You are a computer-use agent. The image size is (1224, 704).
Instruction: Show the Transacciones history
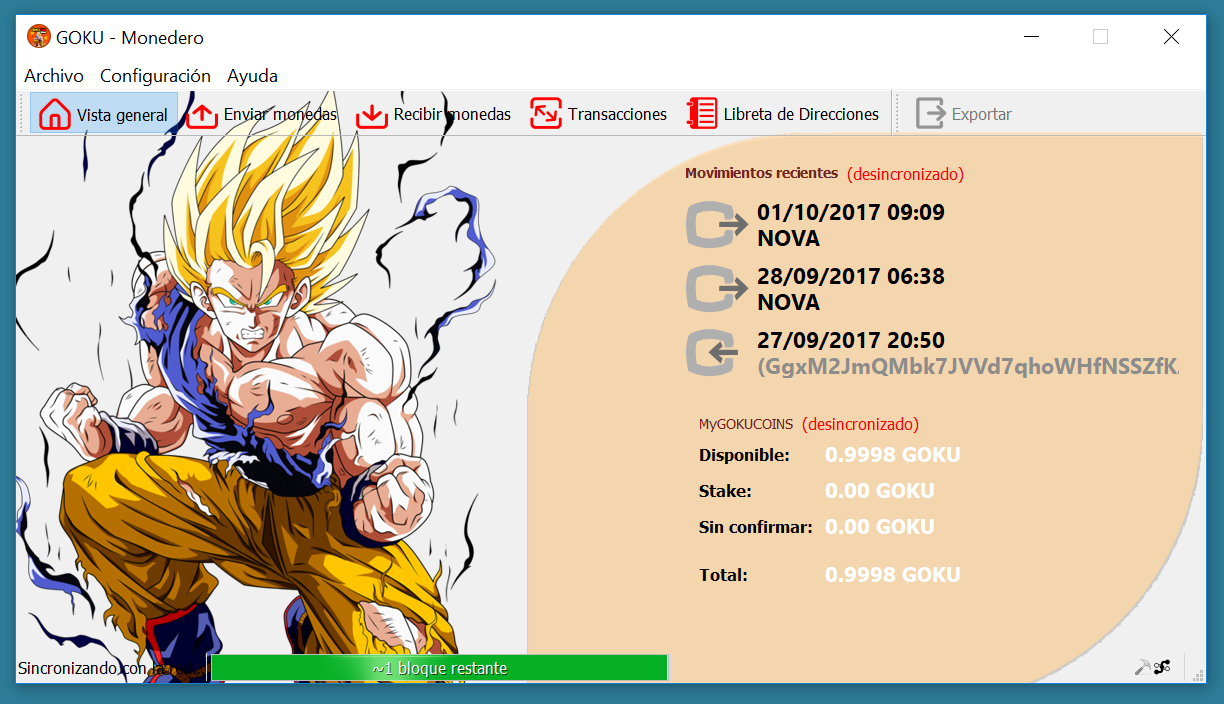click(598, 114)
